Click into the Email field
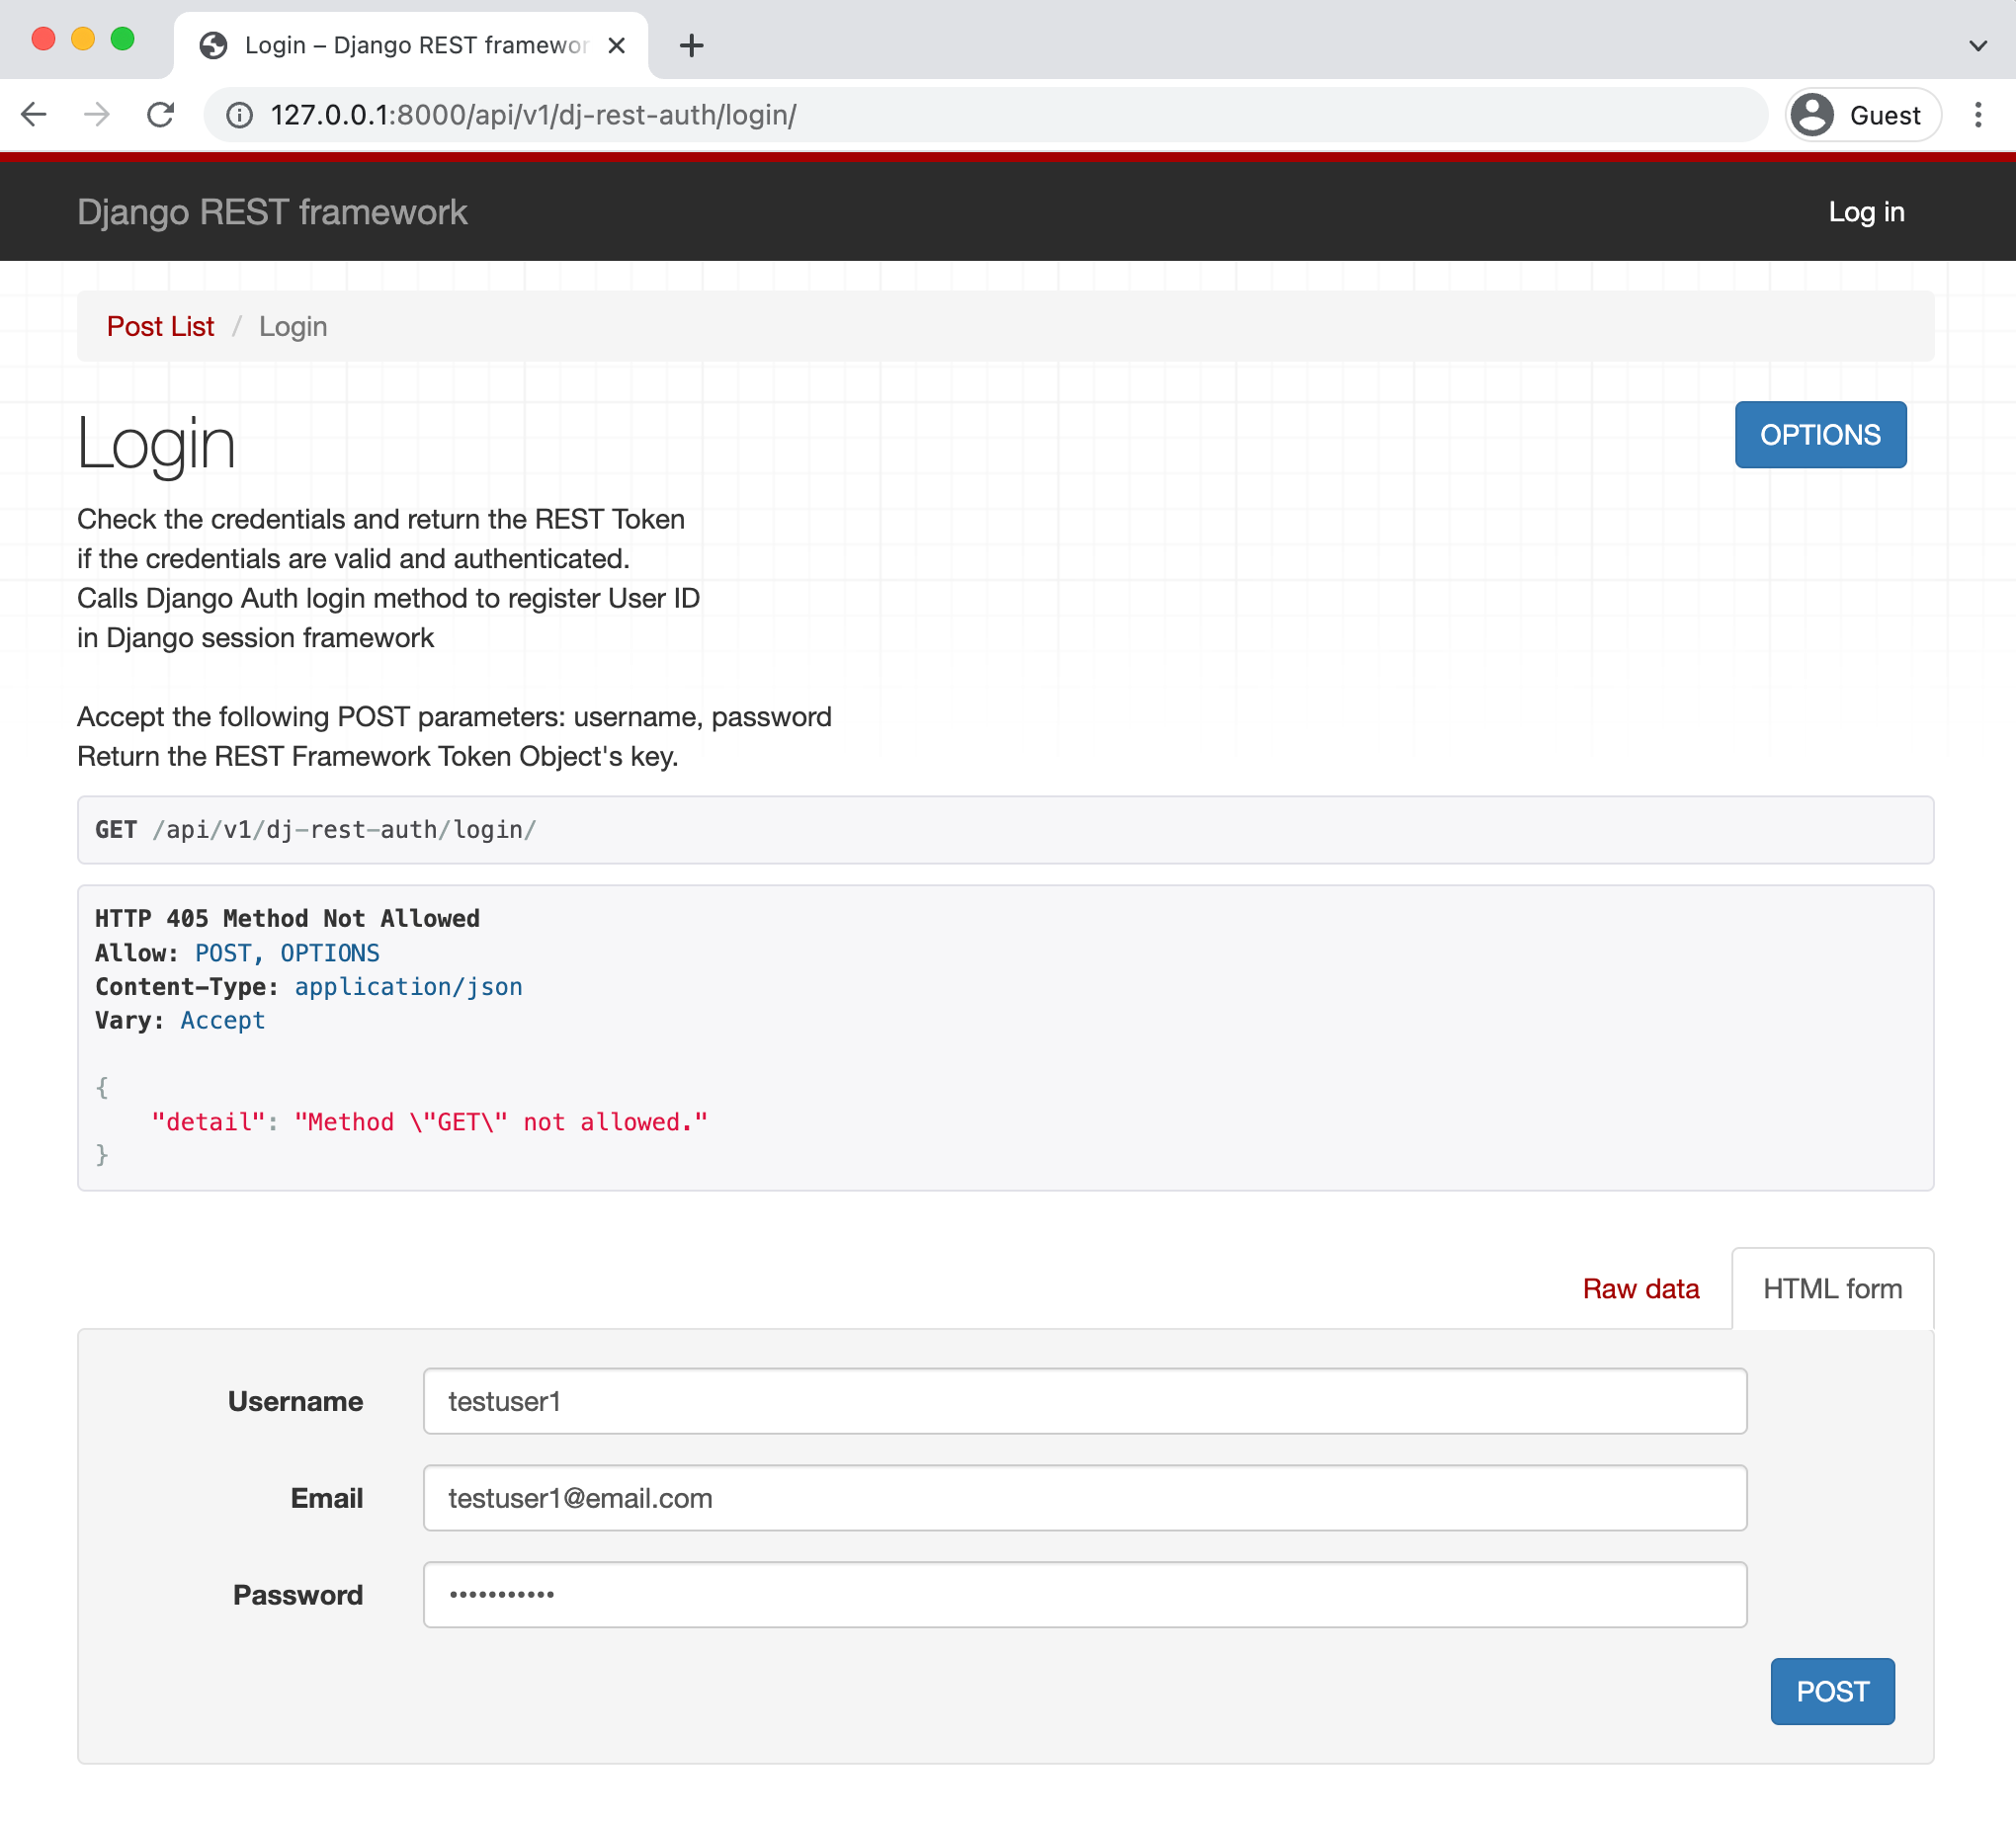 (1084, 1498)
